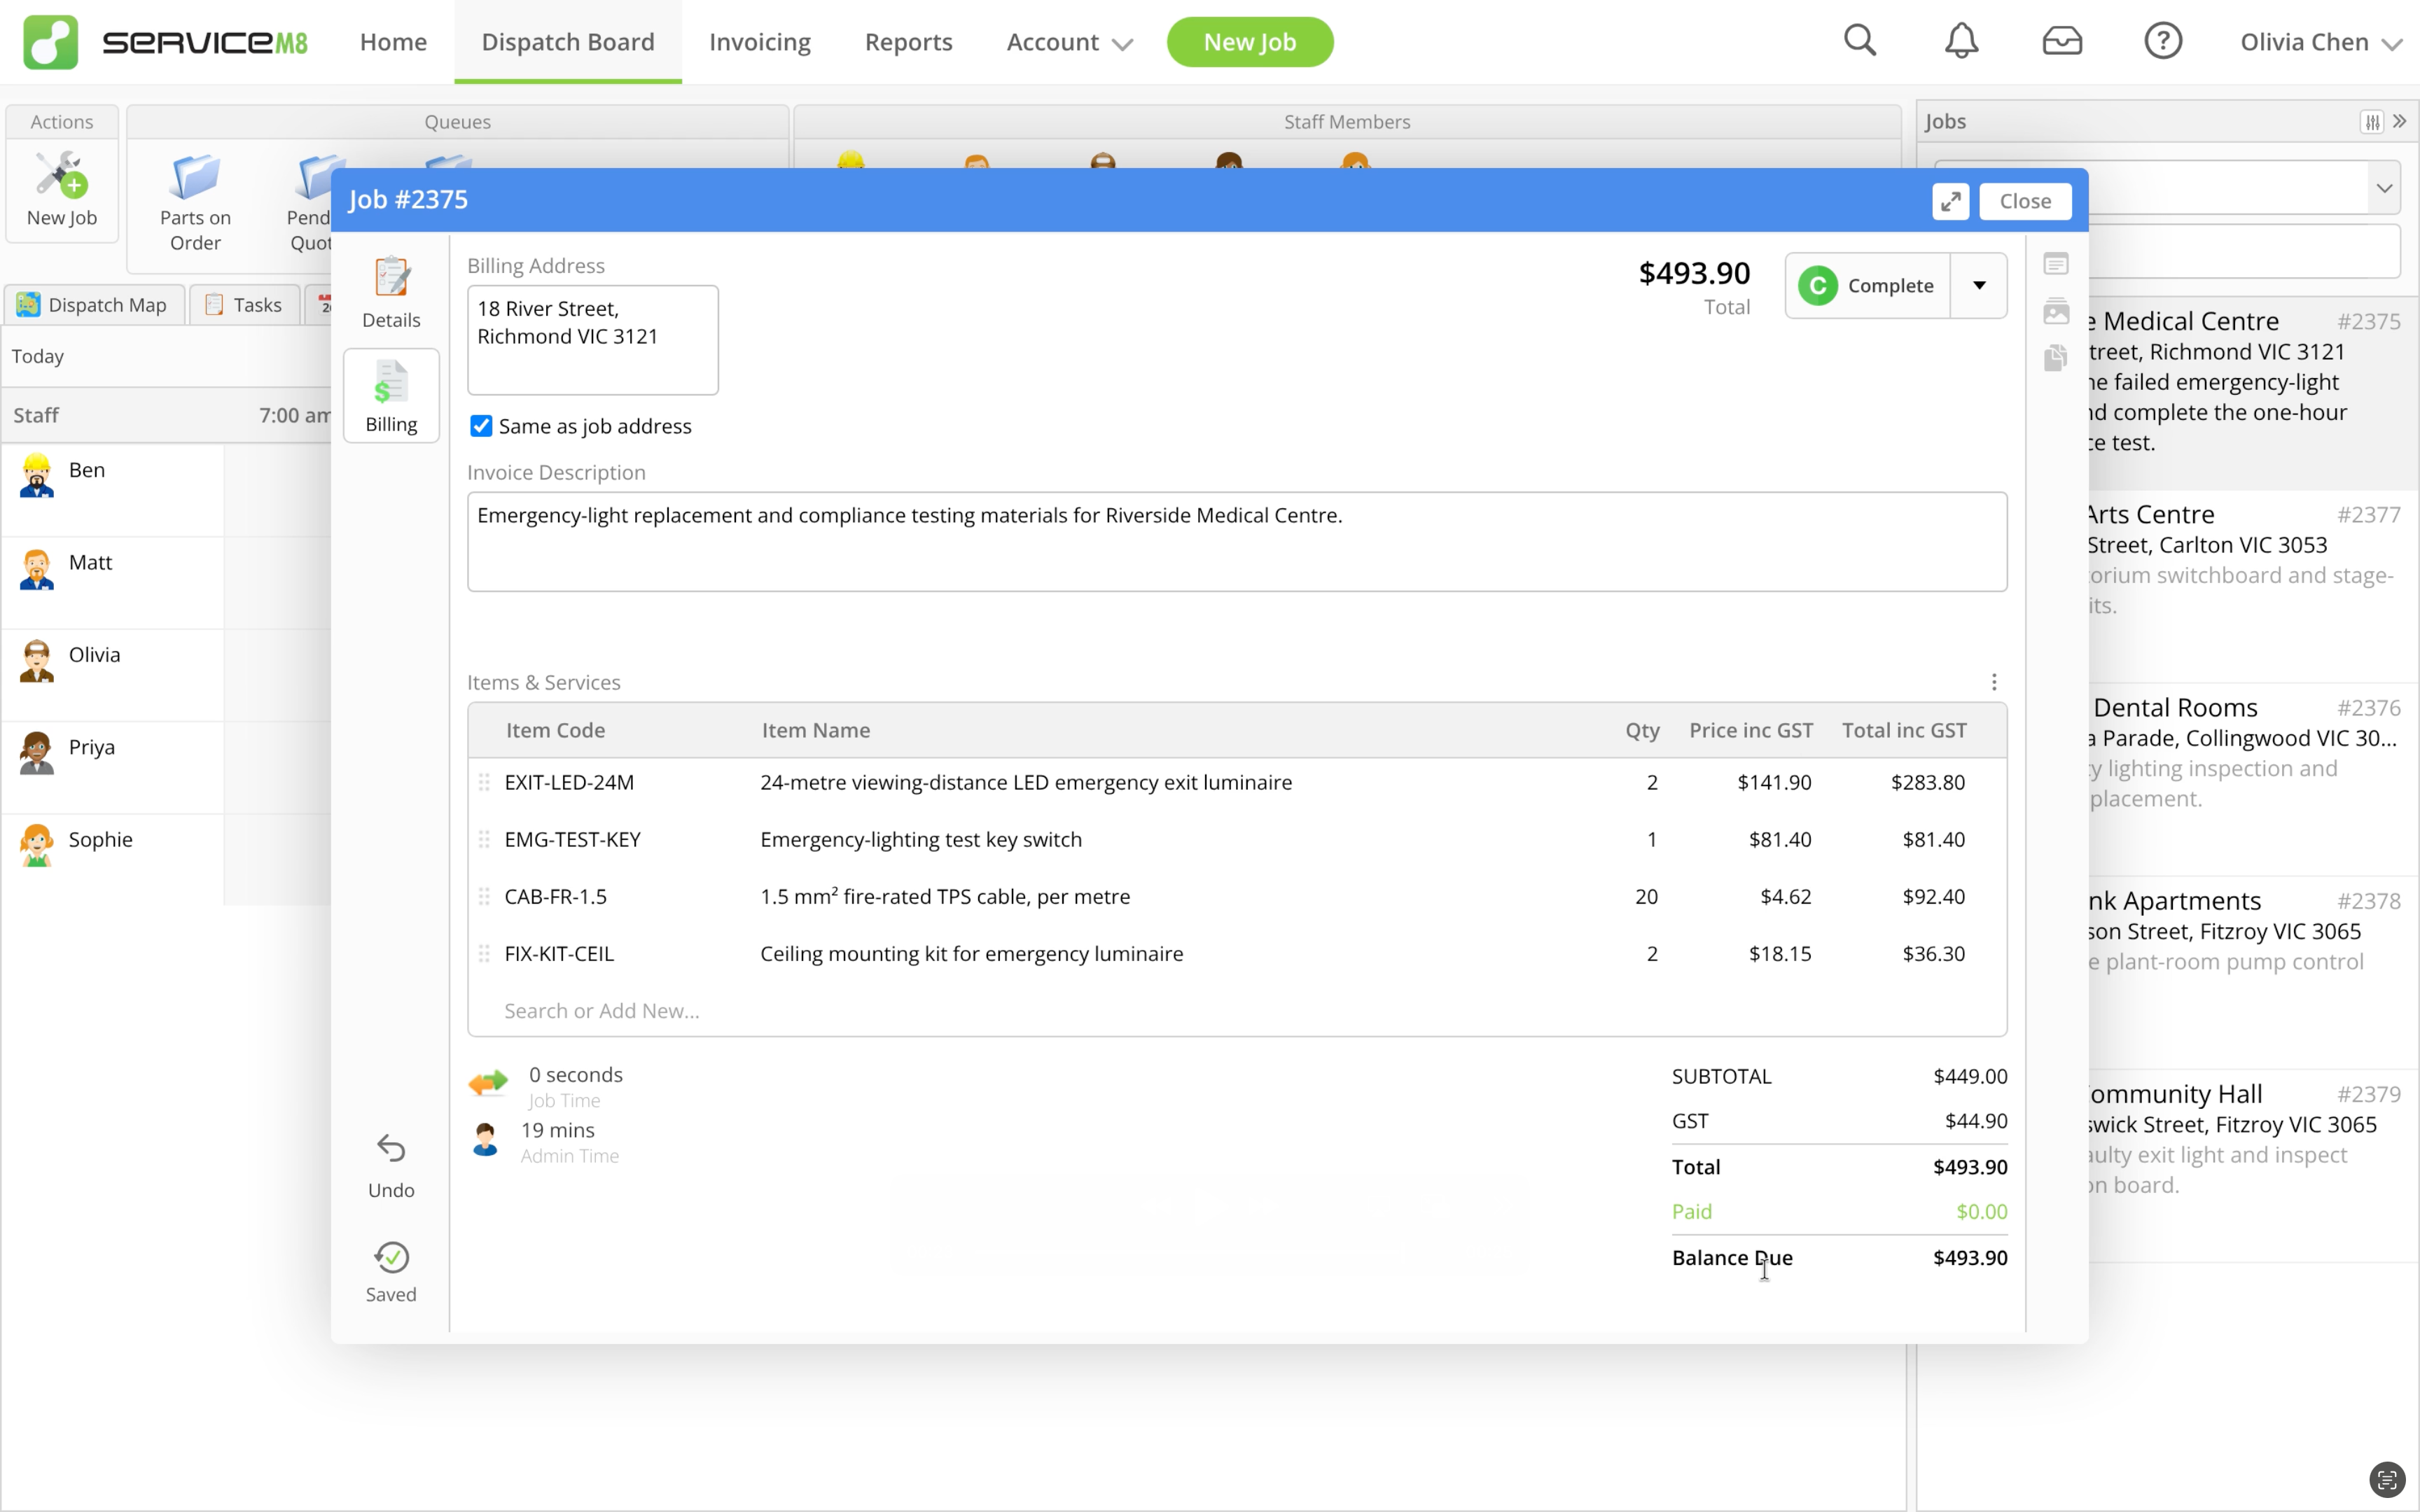The image size is (2420, 1512).
Task: Switch to Invoicing tab
Action: pos(759,42)
